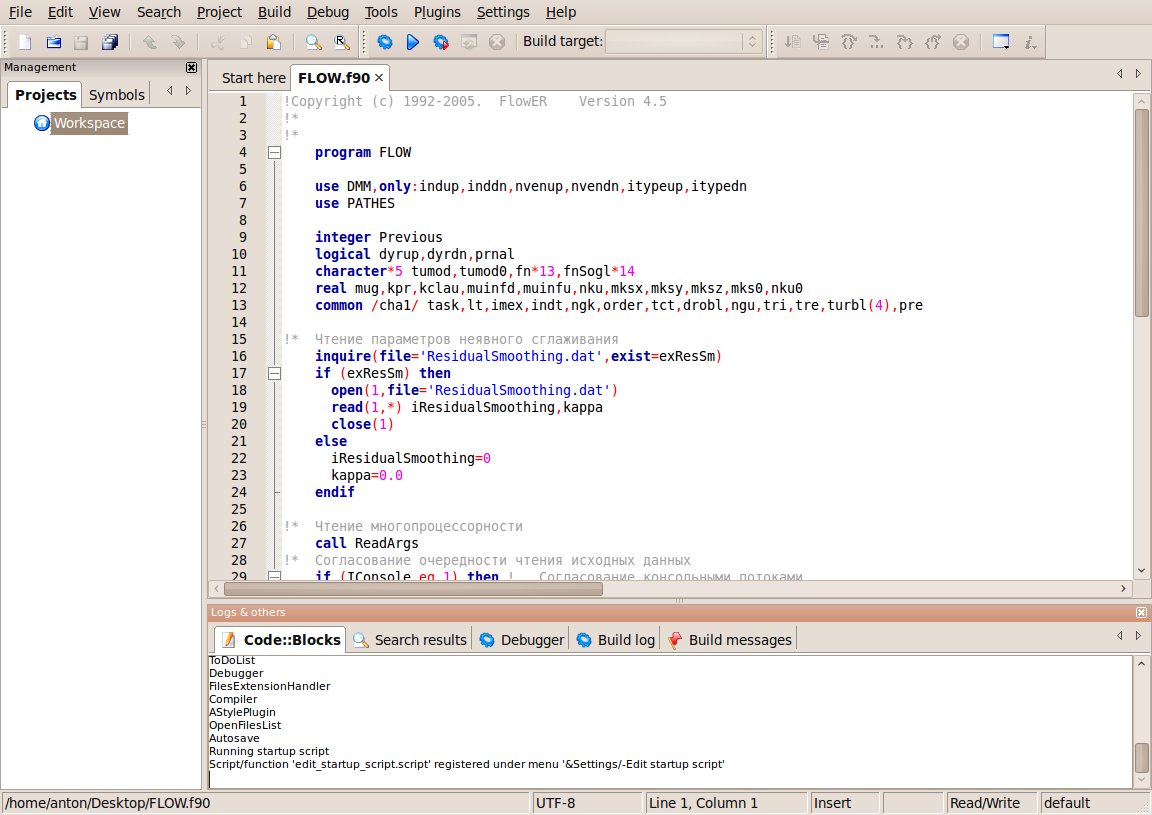Collapse the if exResSm code fold
This screenshot has width=1152, height=815.
click(x=274, y=373)
